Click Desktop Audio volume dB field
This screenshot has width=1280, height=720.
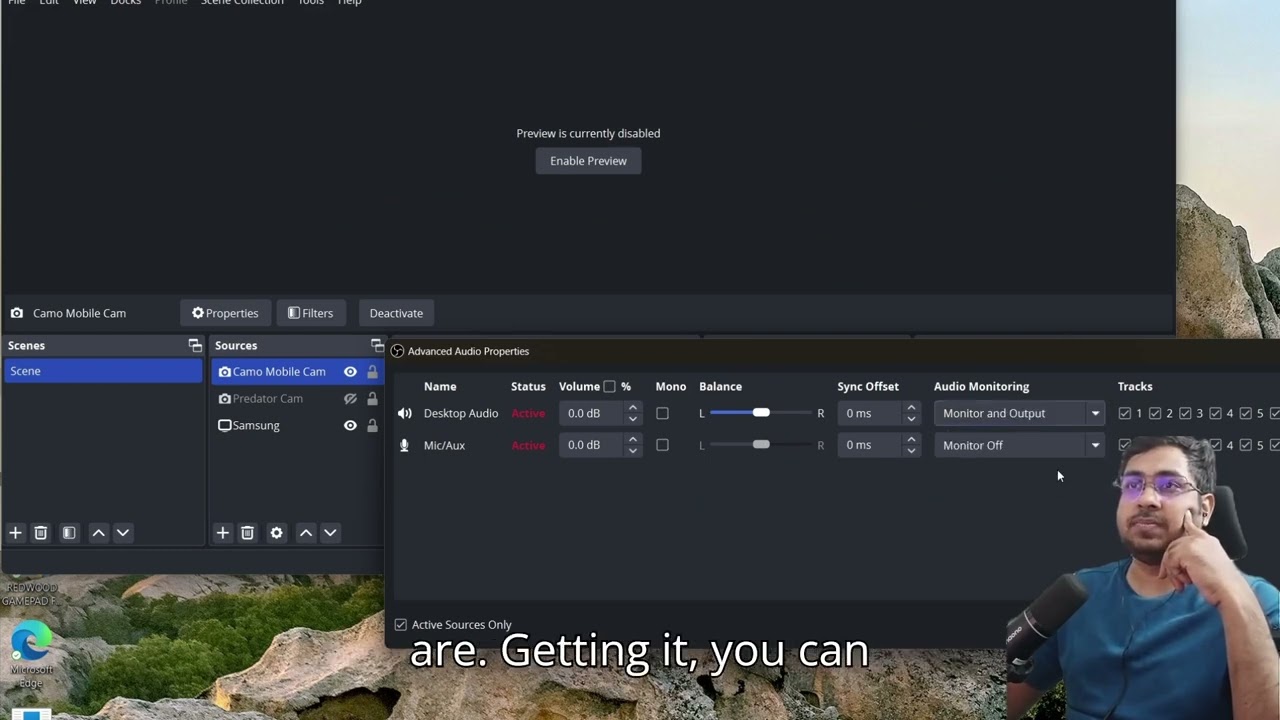[x=591, y=413]
